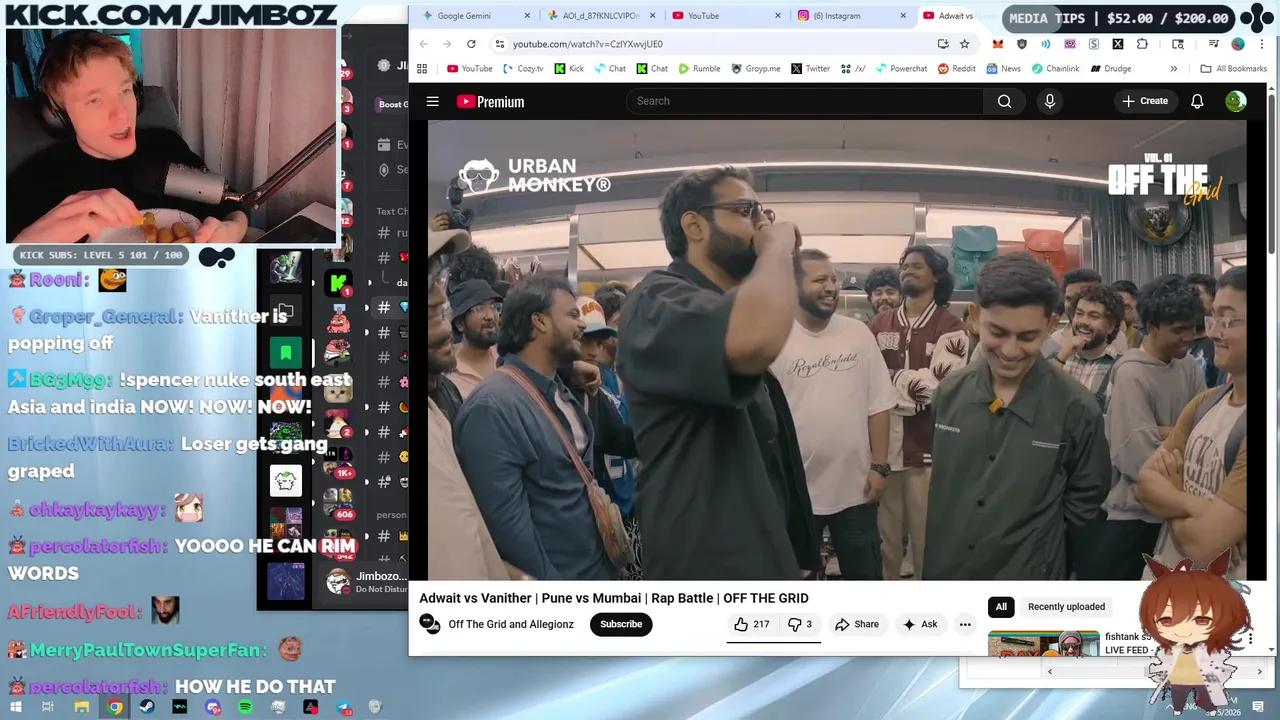Bookmark this page with the star icon
This screenshot has height=720, width=1280.
pos(965,44)
